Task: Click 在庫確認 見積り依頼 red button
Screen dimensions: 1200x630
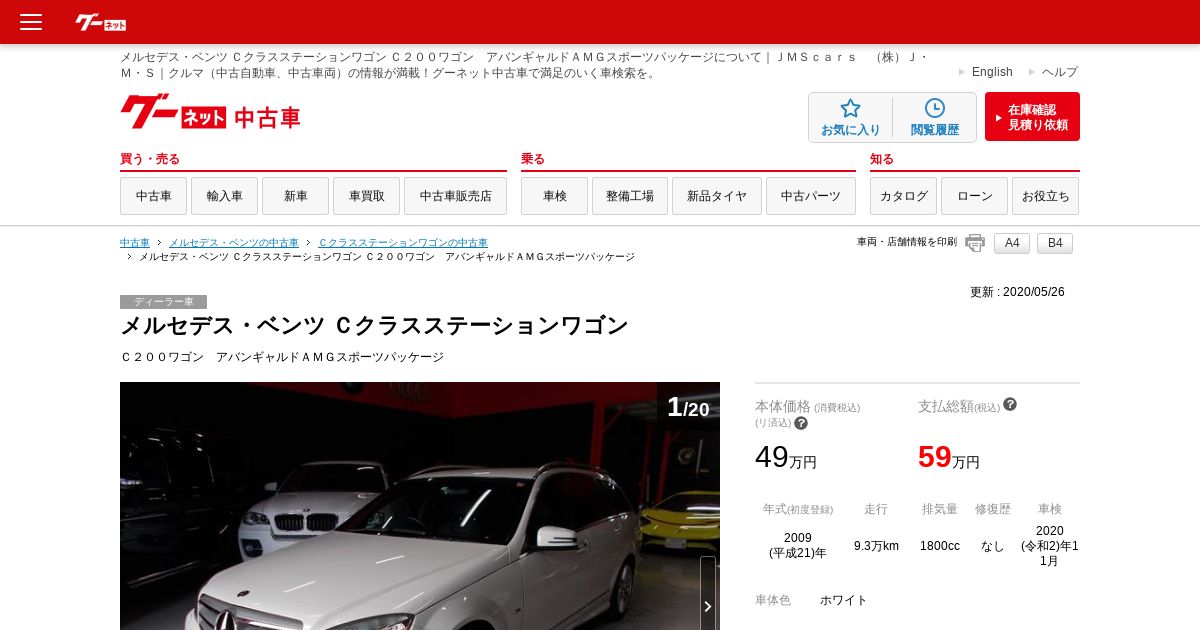Action: [x=1032, y=117]
